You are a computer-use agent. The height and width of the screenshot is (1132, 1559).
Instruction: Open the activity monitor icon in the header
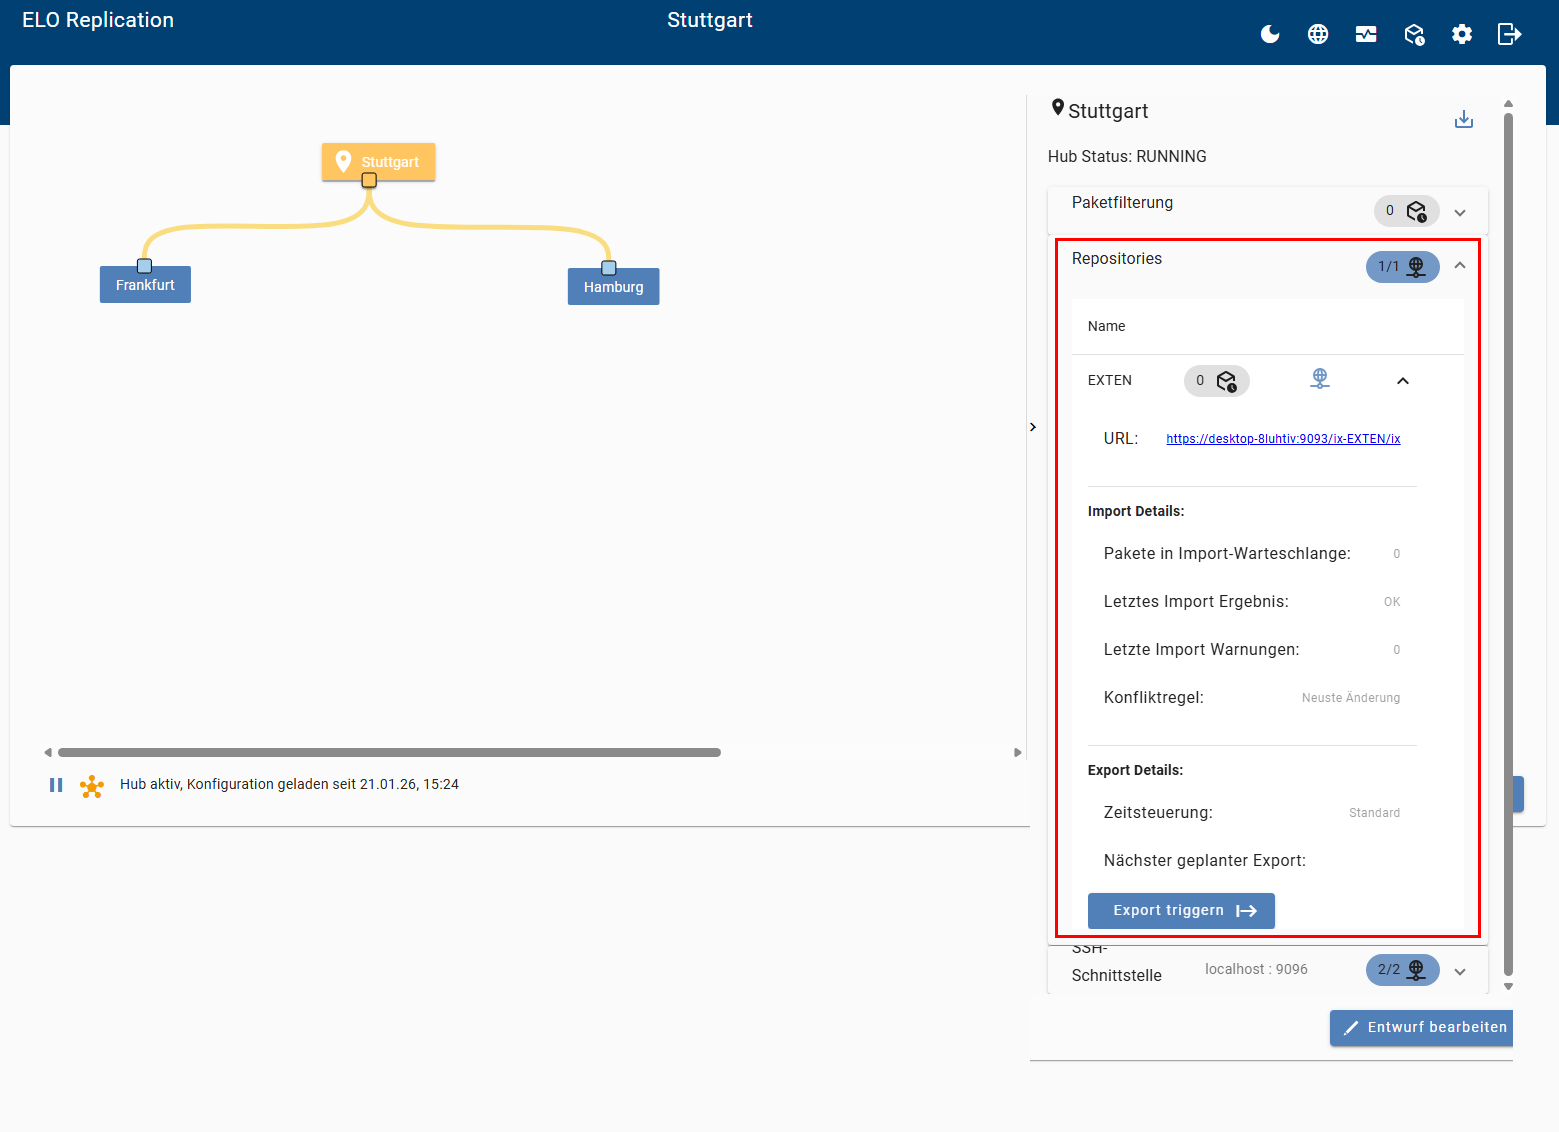(1366, 33)
